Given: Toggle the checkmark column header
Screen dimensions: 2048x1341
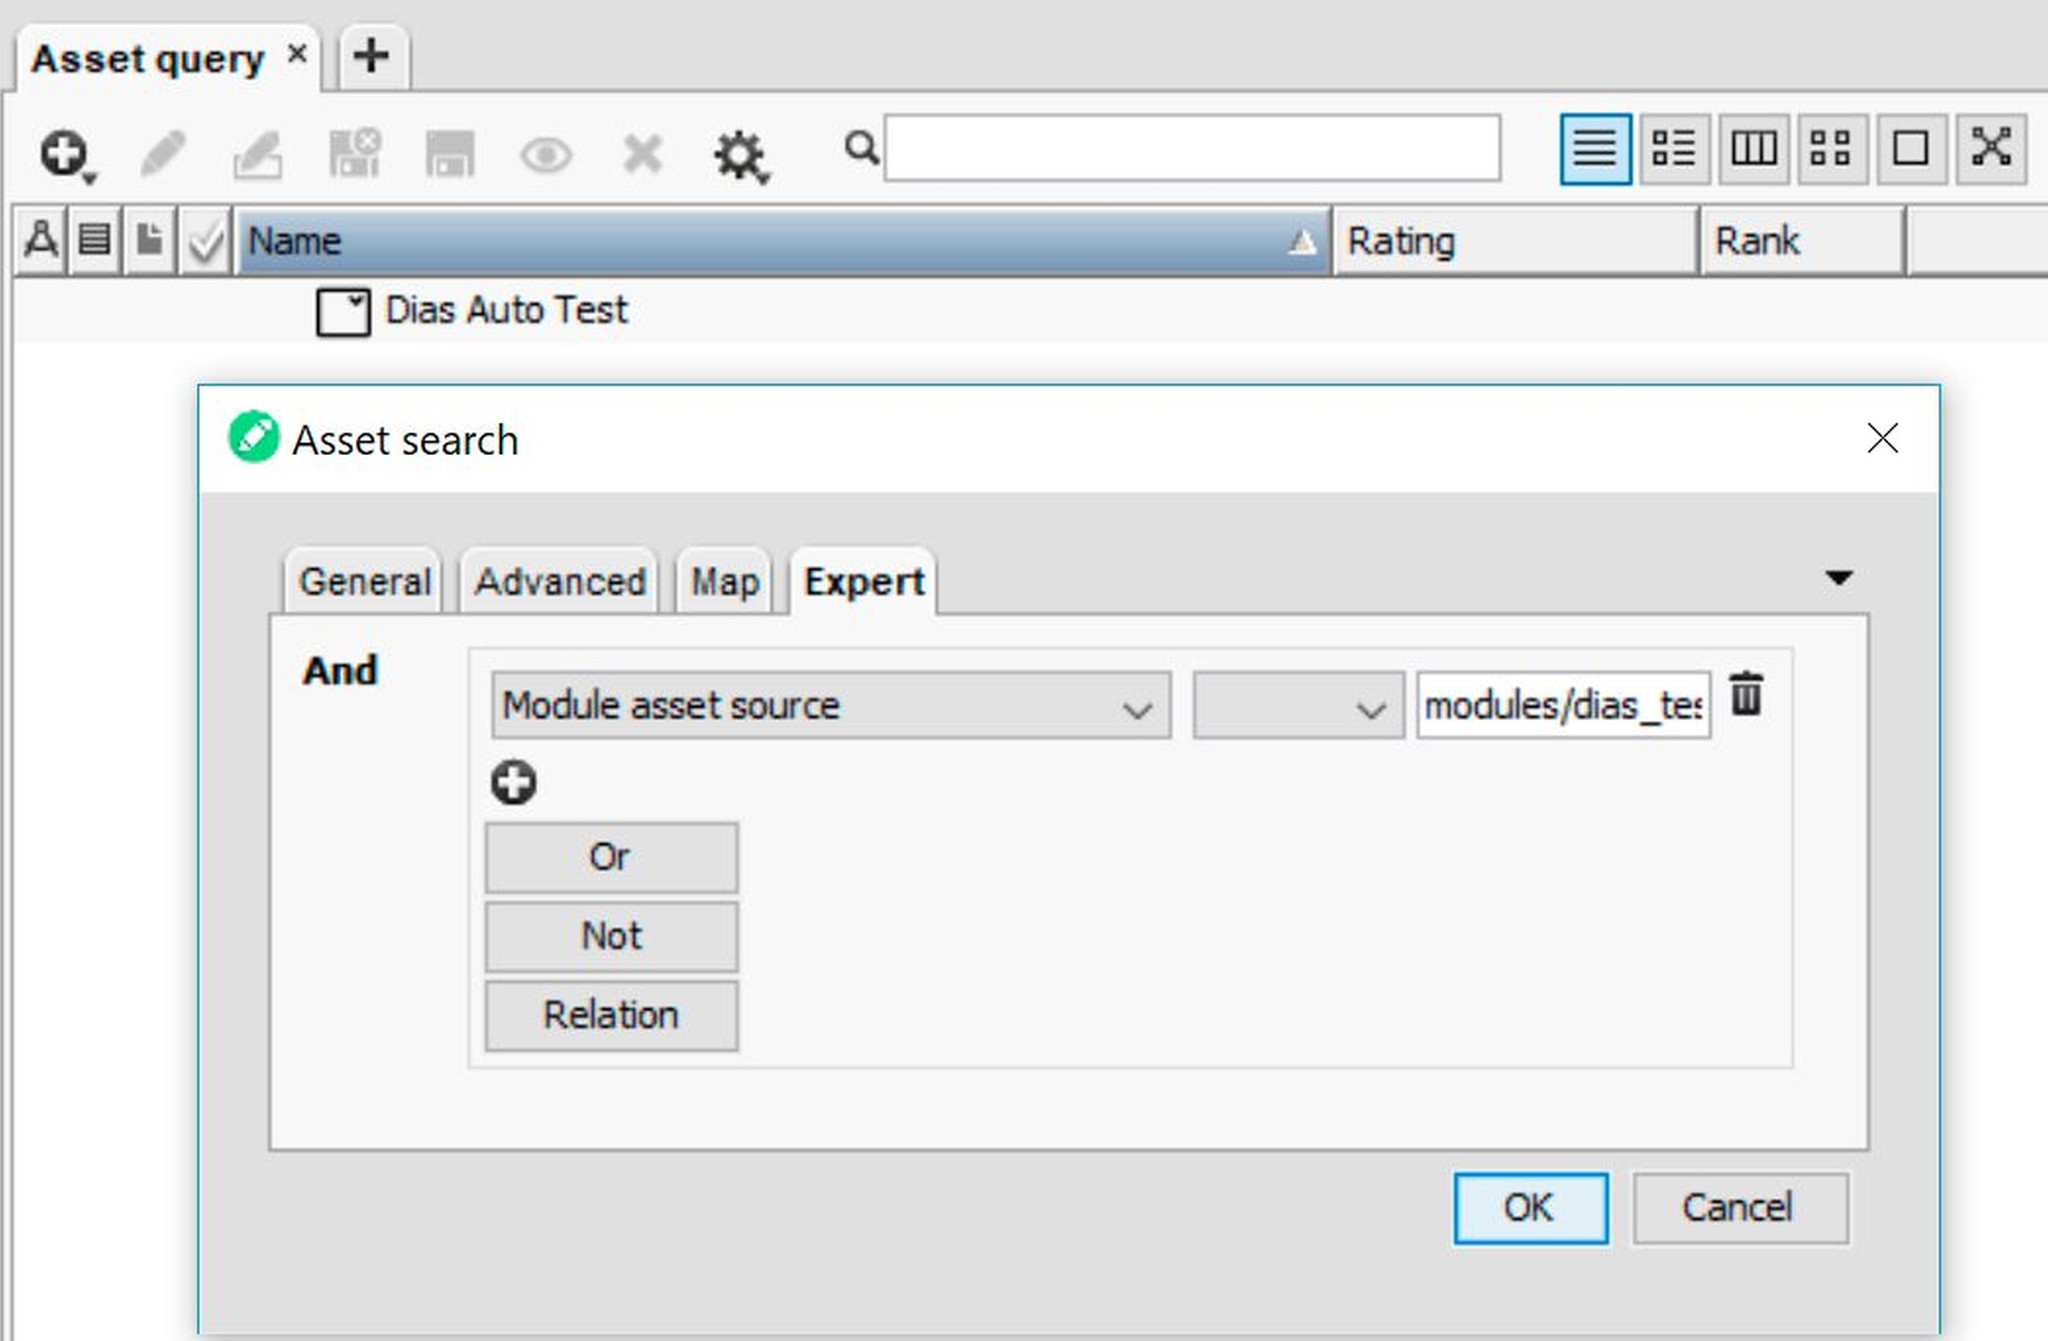Looking at the screenshot, I should tap(205, 241).
